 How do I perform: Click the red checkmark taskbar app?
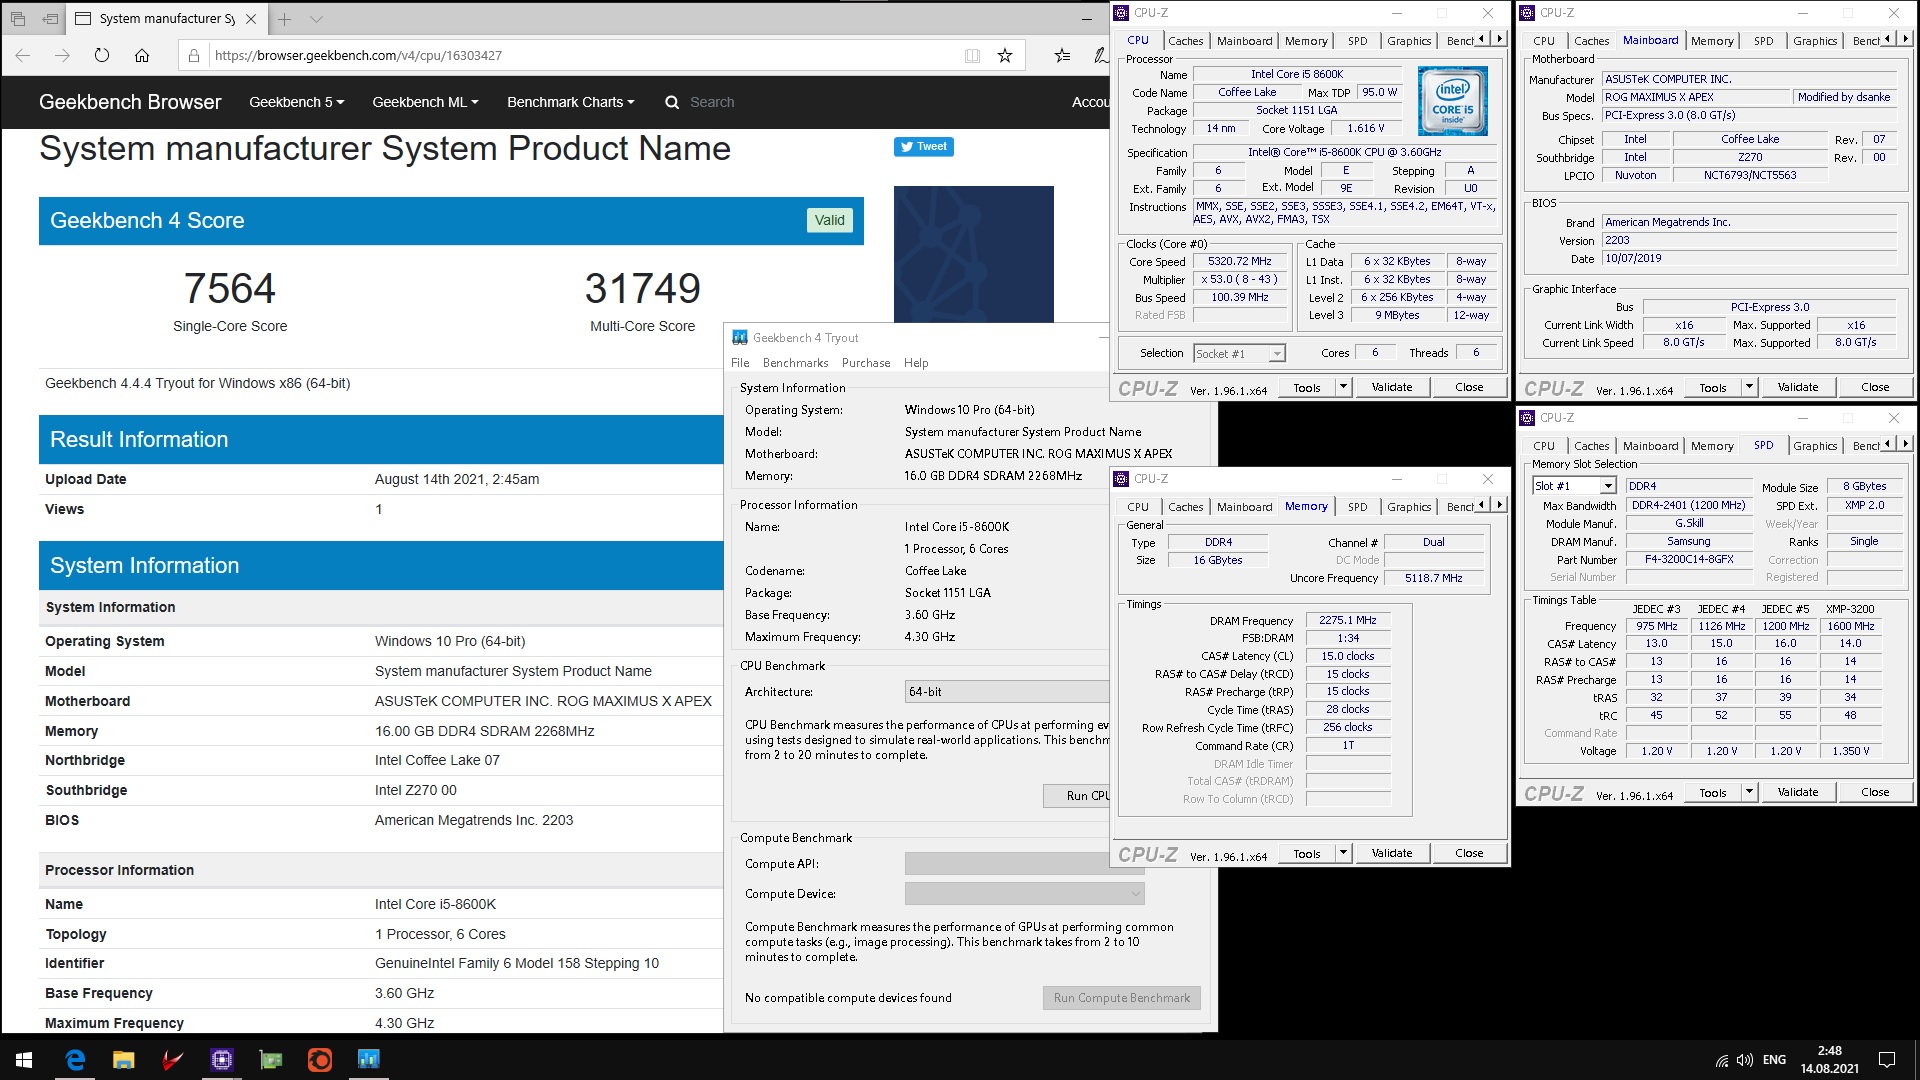(172, 1059)
